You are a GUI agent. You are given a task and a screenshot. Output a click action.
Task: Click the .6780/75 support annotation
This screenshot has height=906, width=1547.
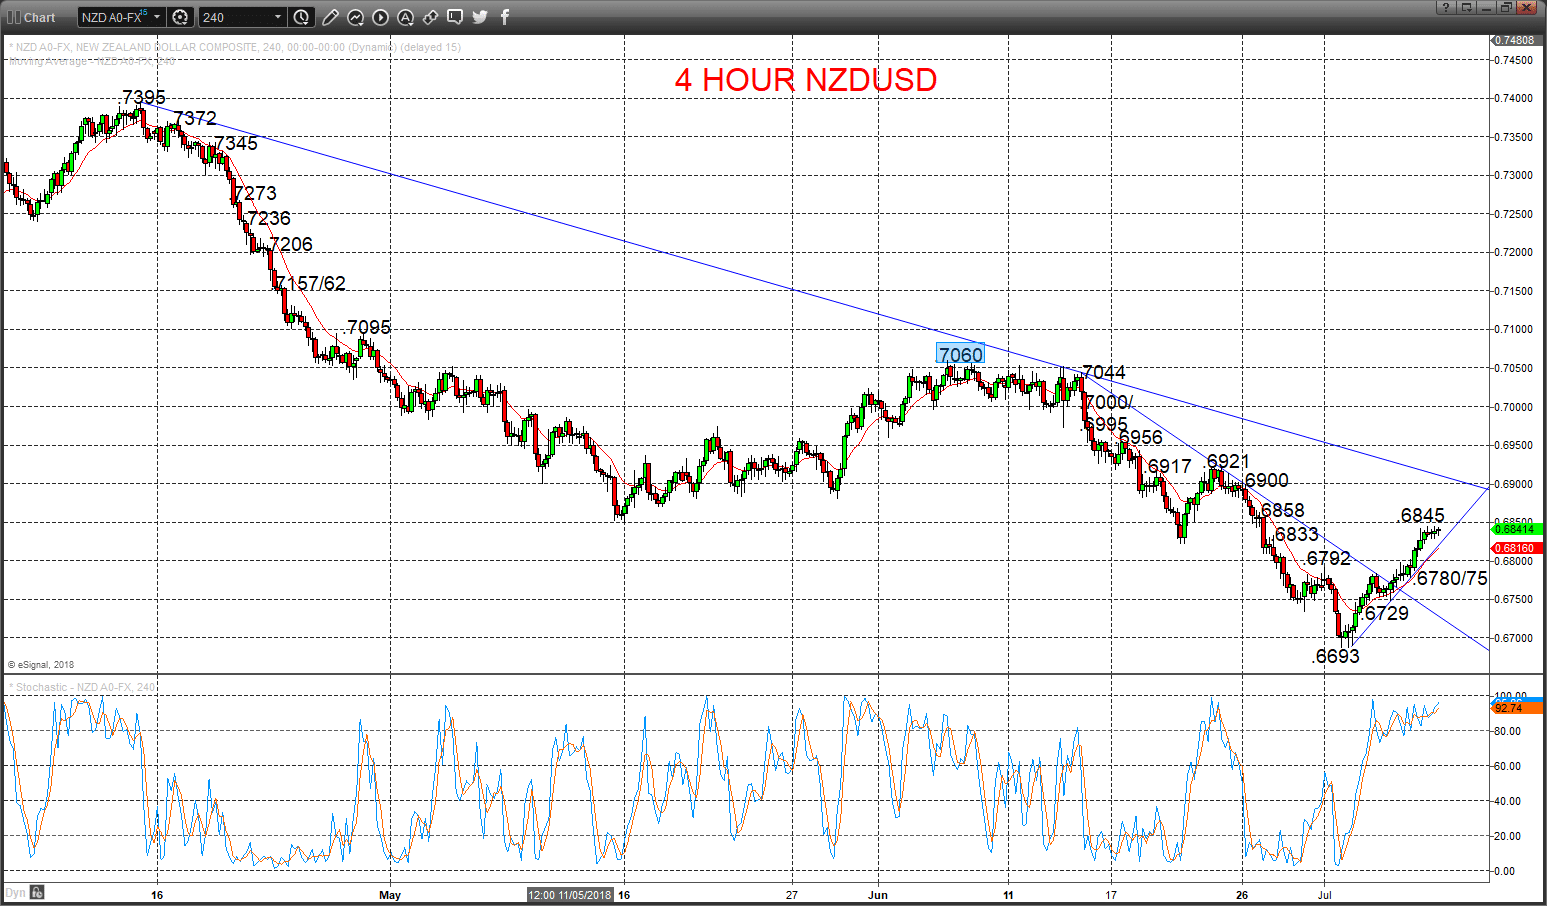1450,578
